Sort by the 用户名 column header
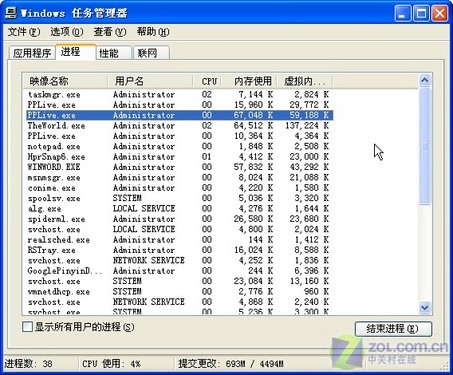 click(x=150, y=81)
